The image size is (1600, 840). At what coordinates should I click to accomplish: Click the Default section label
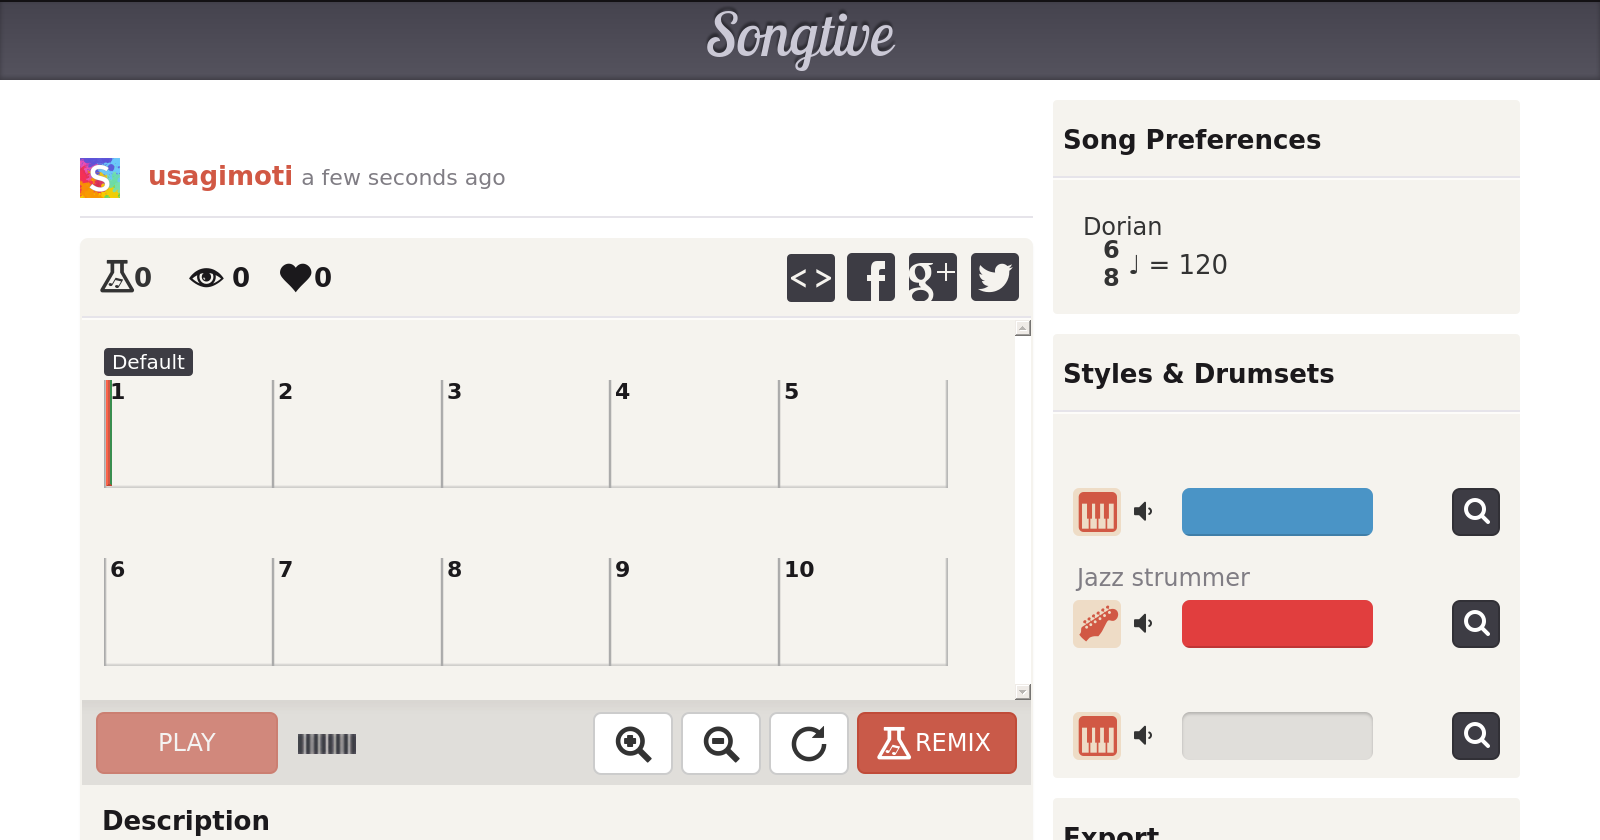(148, 362)
